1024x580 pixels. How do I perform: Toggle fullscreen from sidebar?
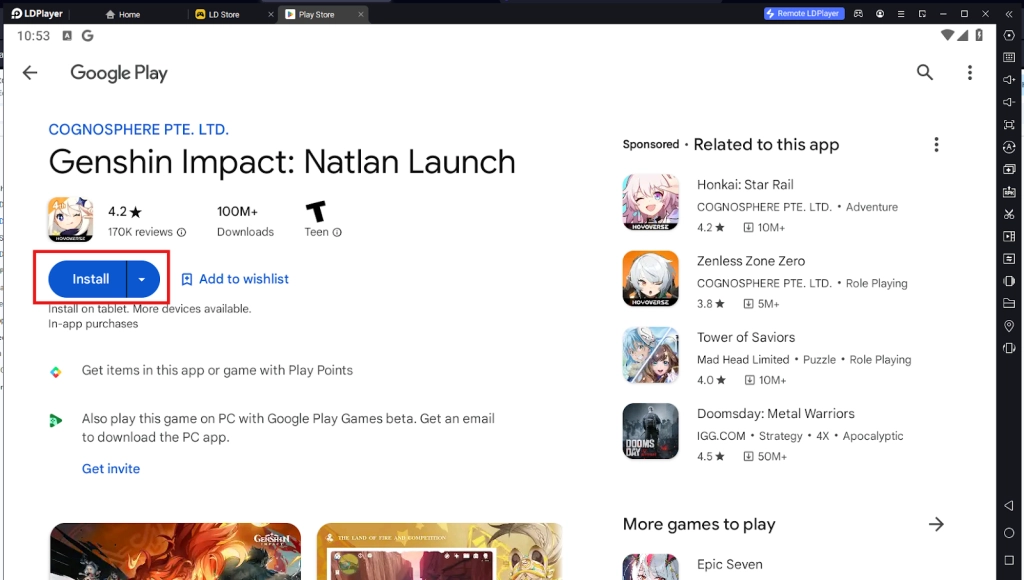pyautogui.click(x=1009, y=125)
